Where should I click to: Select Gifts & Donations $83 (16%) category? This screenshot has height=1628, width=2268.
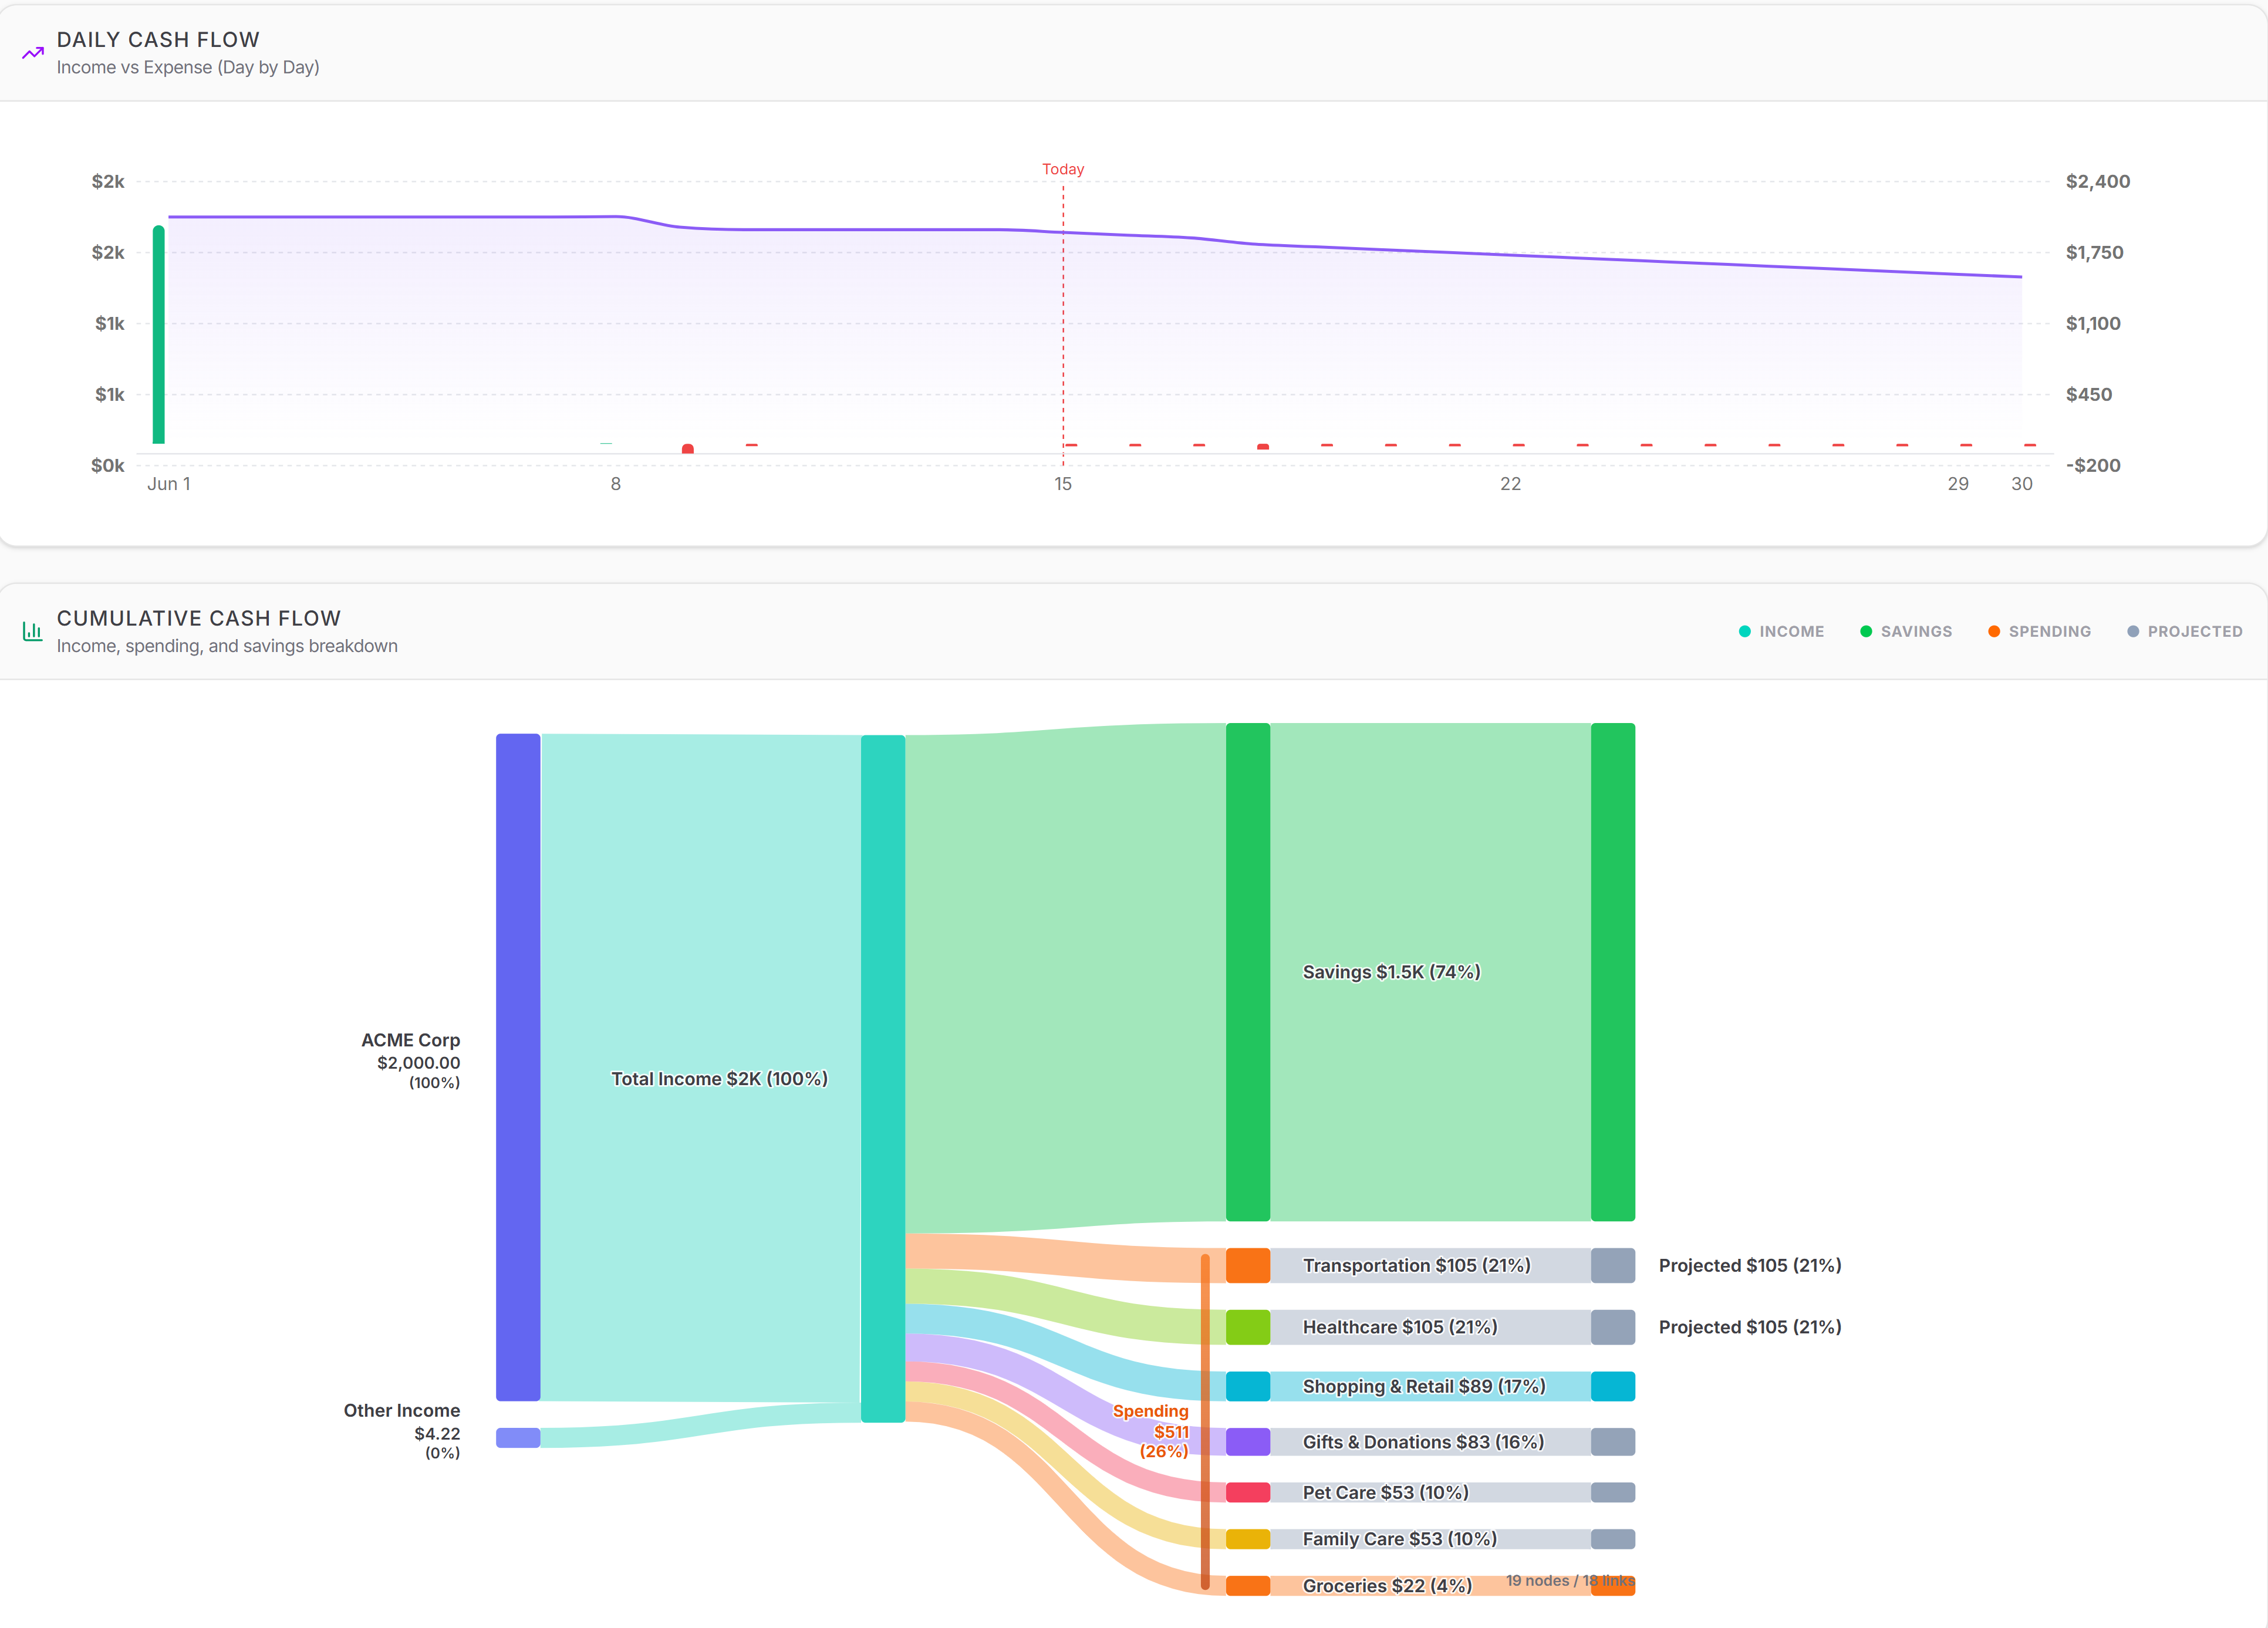coord(1423,1441)
